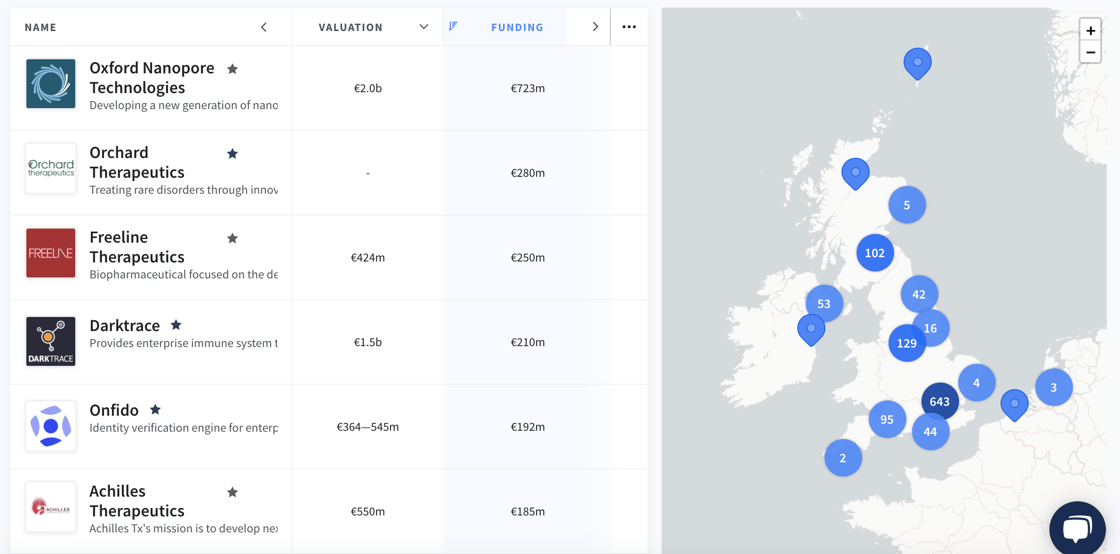
Task: Show next columns with right chevron
Action: tap(595, 27)
